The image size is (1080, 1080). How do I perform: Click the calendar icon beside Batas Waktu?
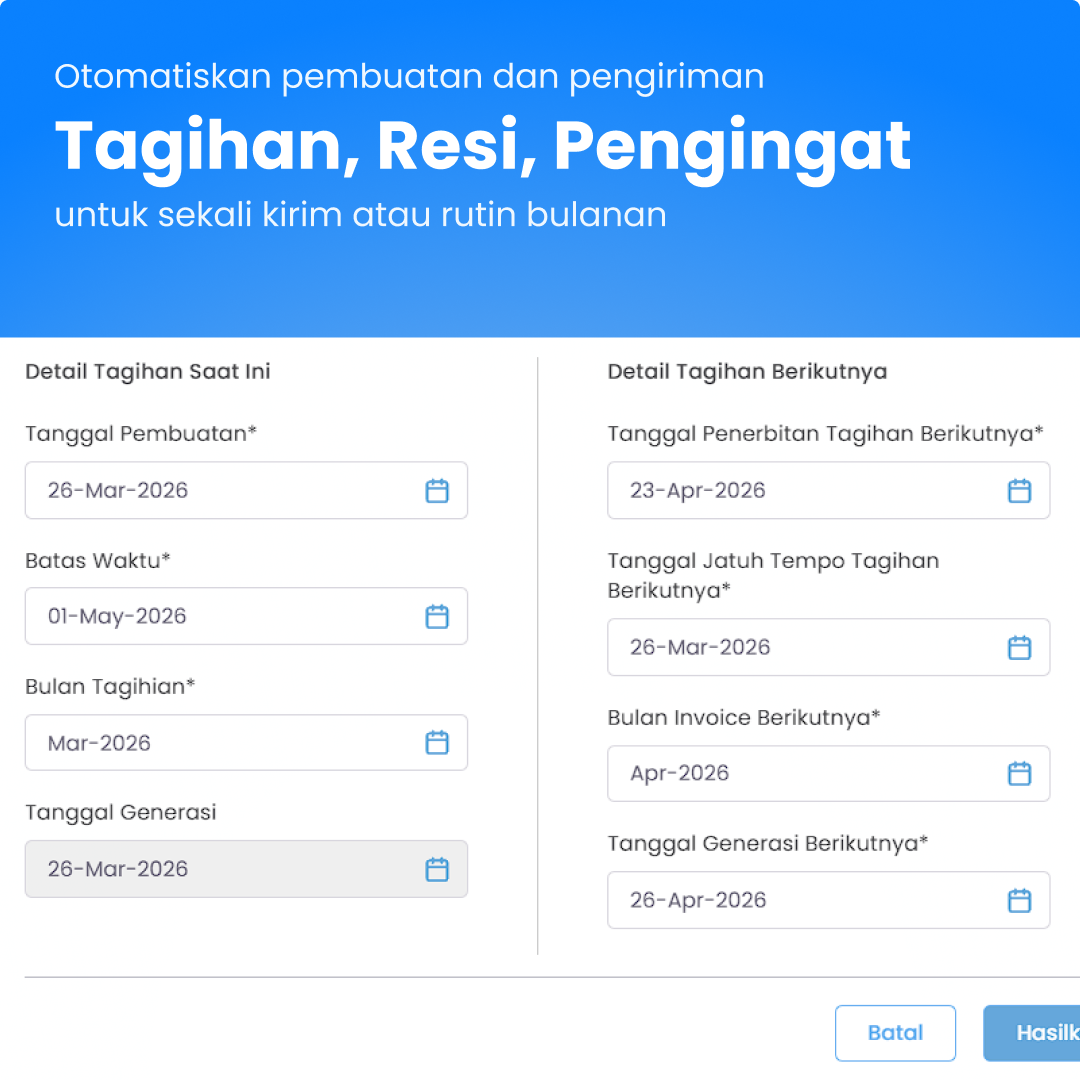[437, 617]
